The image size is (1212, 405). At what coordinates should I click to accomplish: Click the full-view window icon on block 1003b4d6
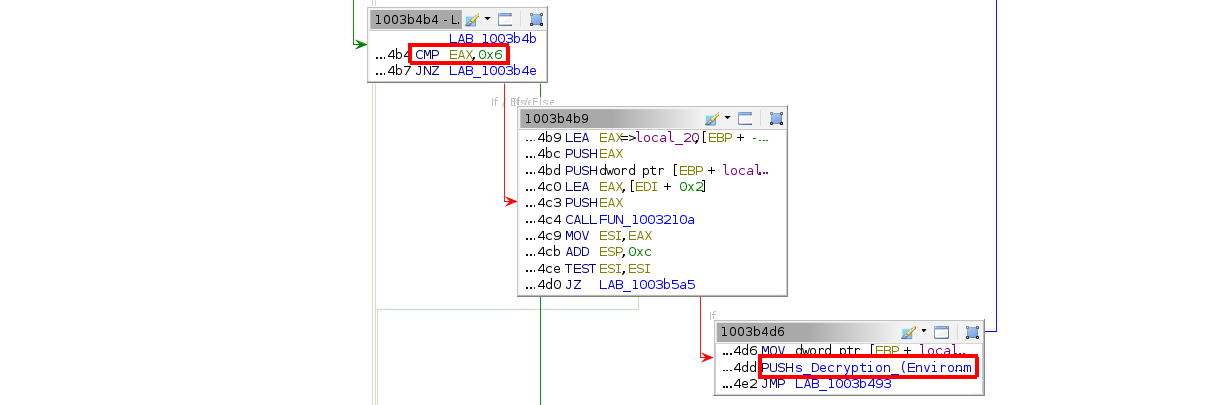pos(942,331)
